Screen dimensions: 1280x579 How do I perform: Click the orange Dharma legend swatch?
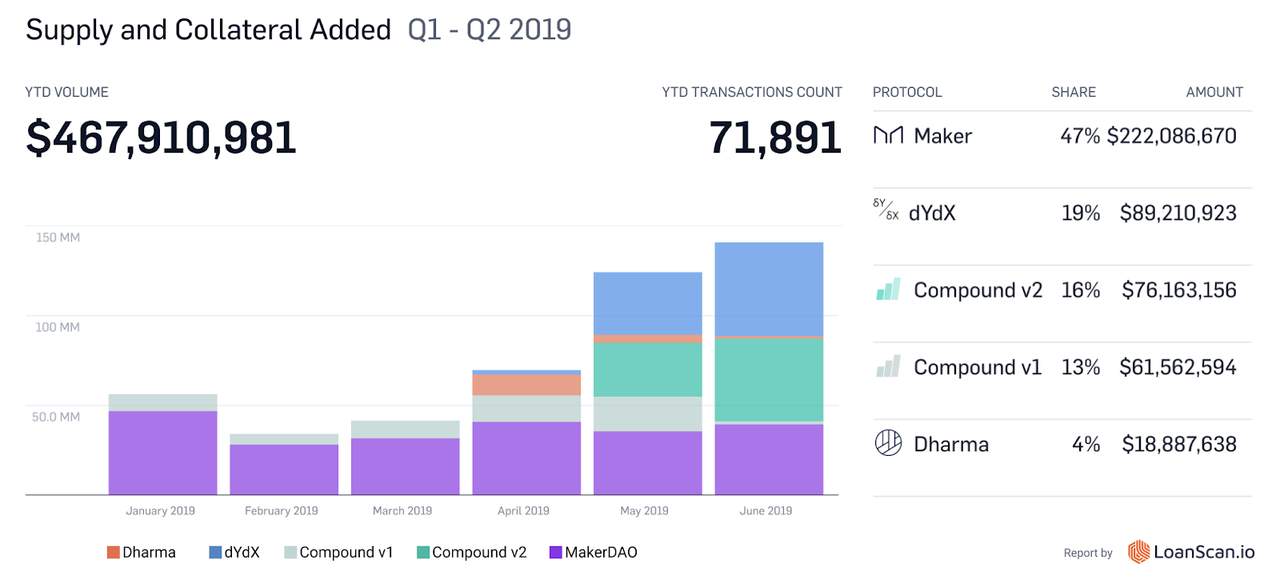(x=113, y=552)
